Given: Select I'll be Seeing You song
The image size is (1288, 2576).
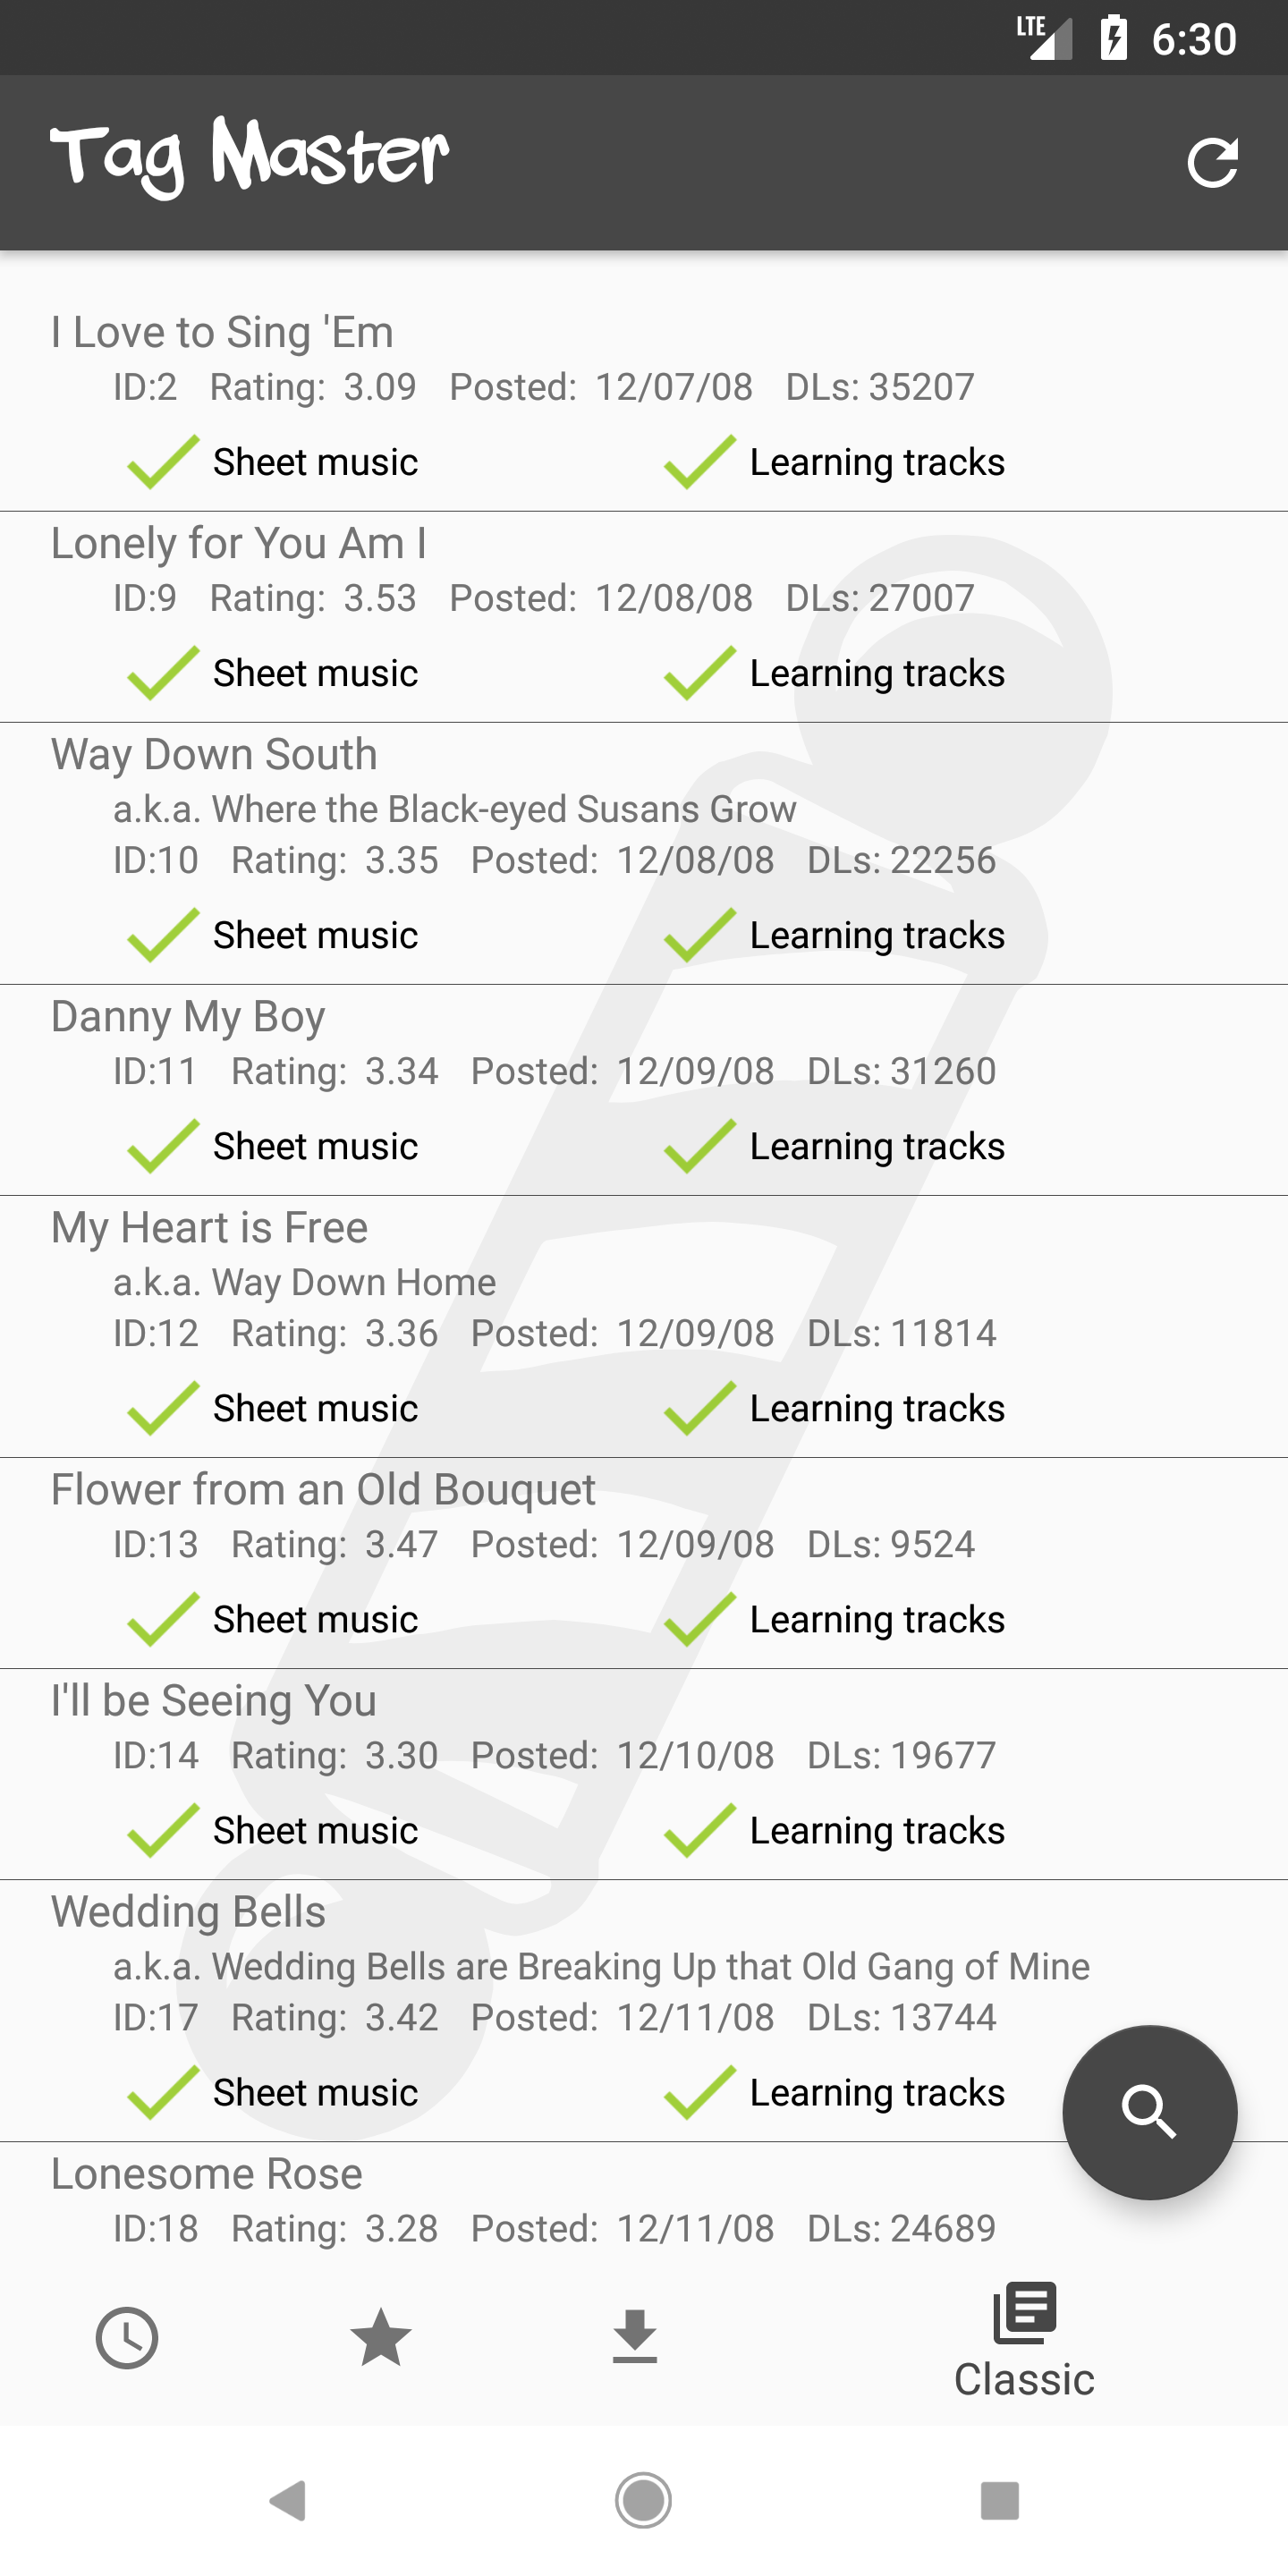Looking at the screenshot, I should [x=213, y=1701].
